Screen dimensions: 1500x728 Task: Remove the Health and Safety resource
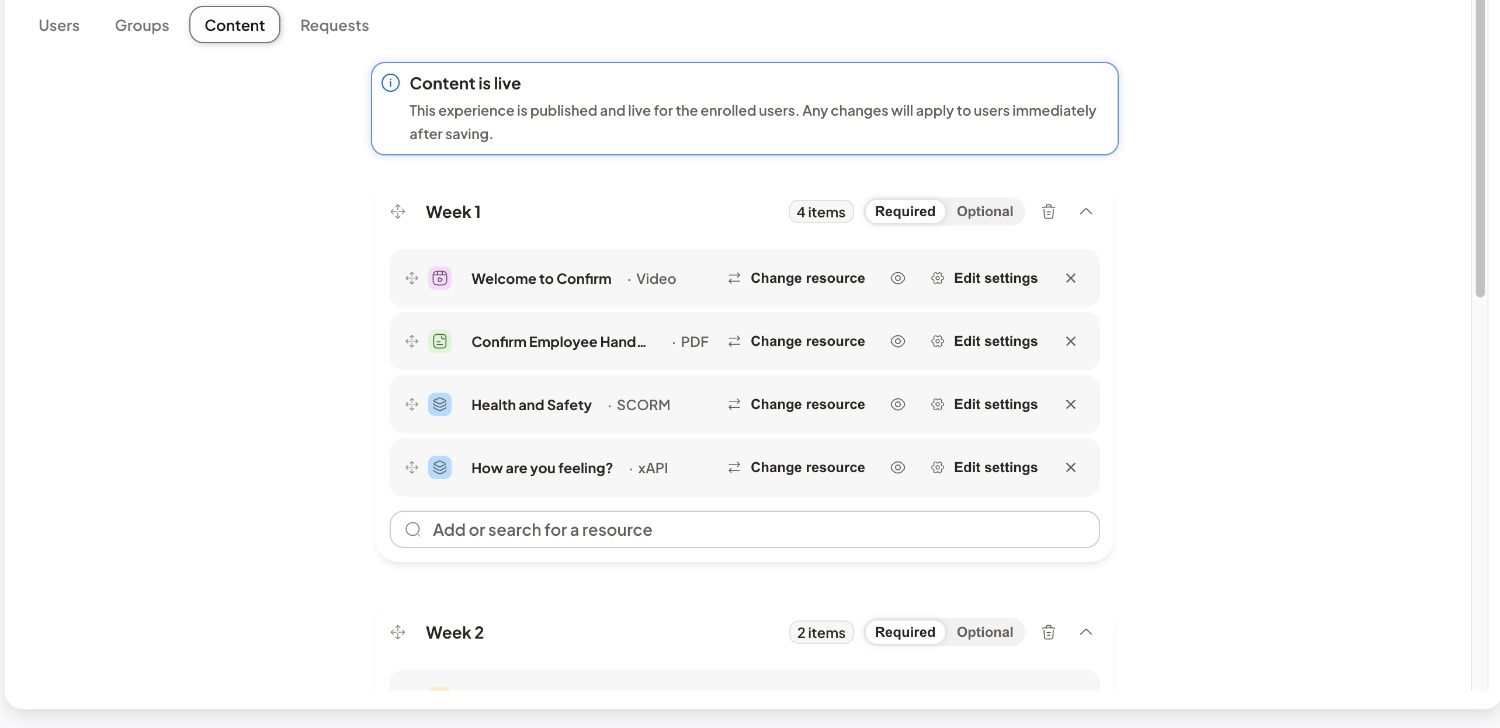(x=1071, y=405)
